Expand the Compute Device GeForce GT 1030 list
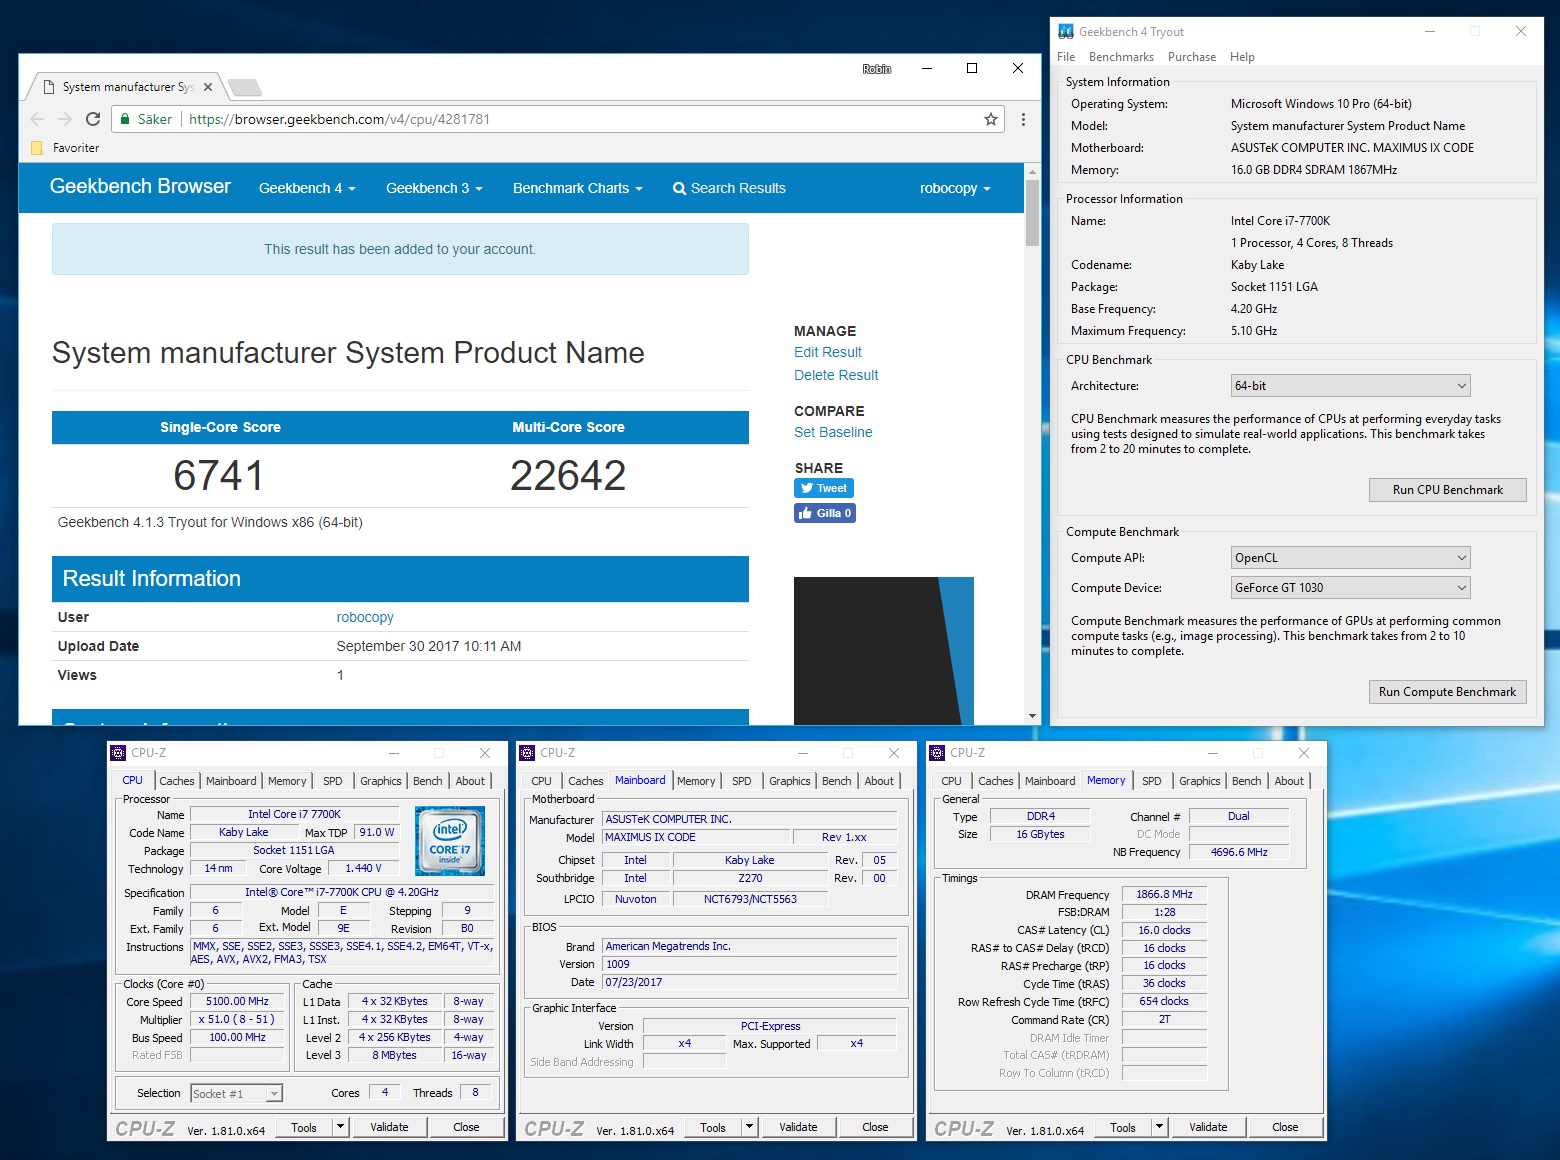 (1351, 588)
